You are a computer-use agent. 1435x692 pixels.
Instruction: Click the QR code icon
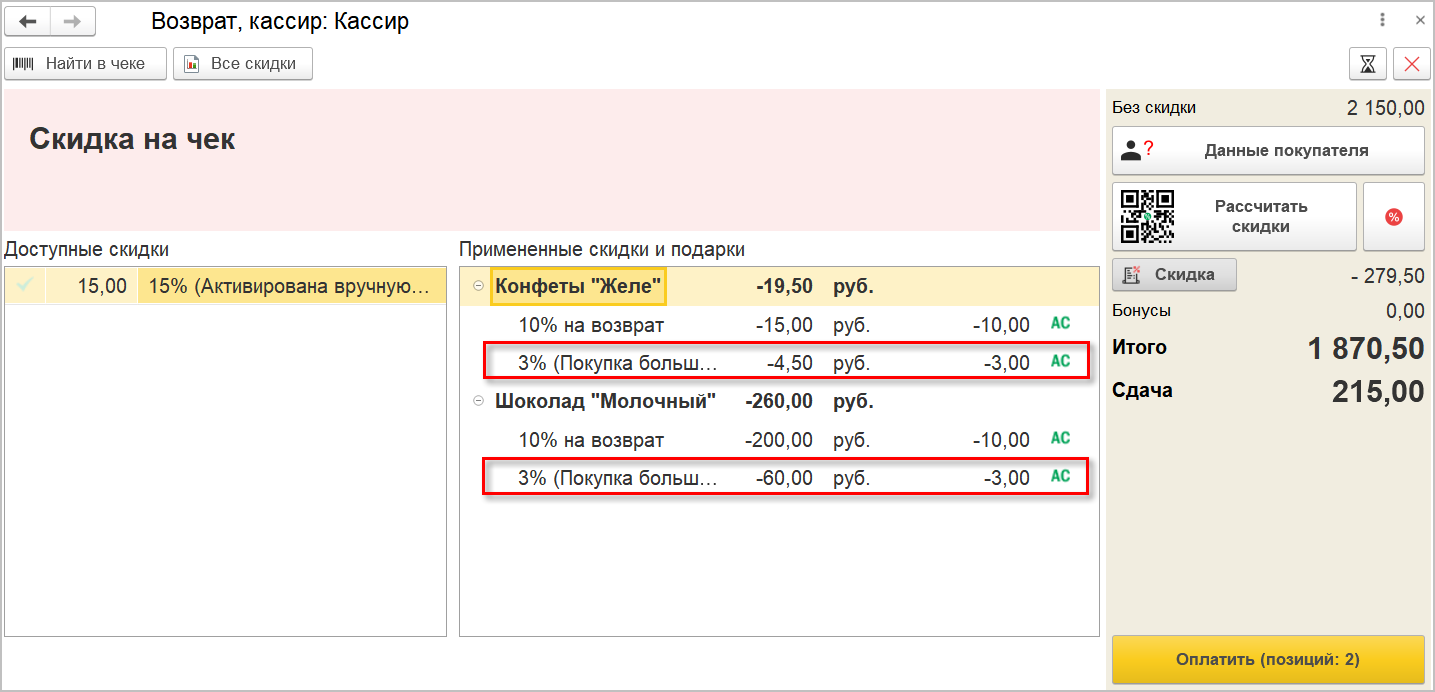(x=1146, y=216)
